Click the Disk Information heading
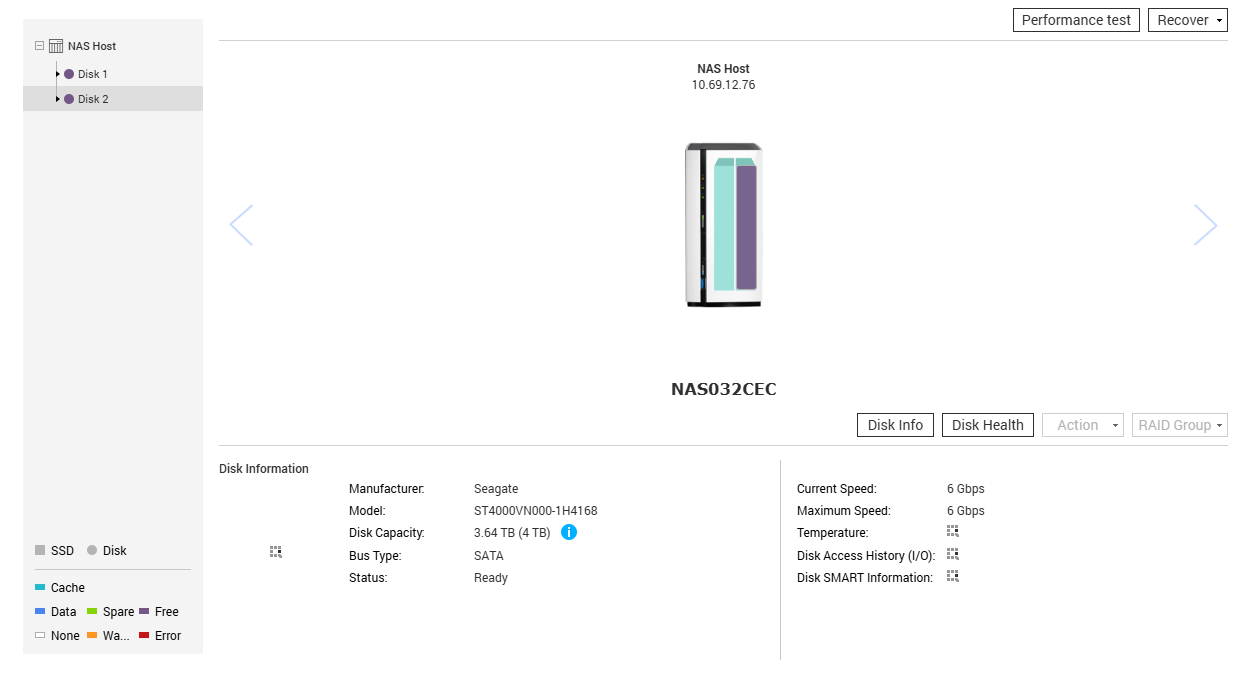The width and height of the screenshot is (1251, 674). pos(264,468)
